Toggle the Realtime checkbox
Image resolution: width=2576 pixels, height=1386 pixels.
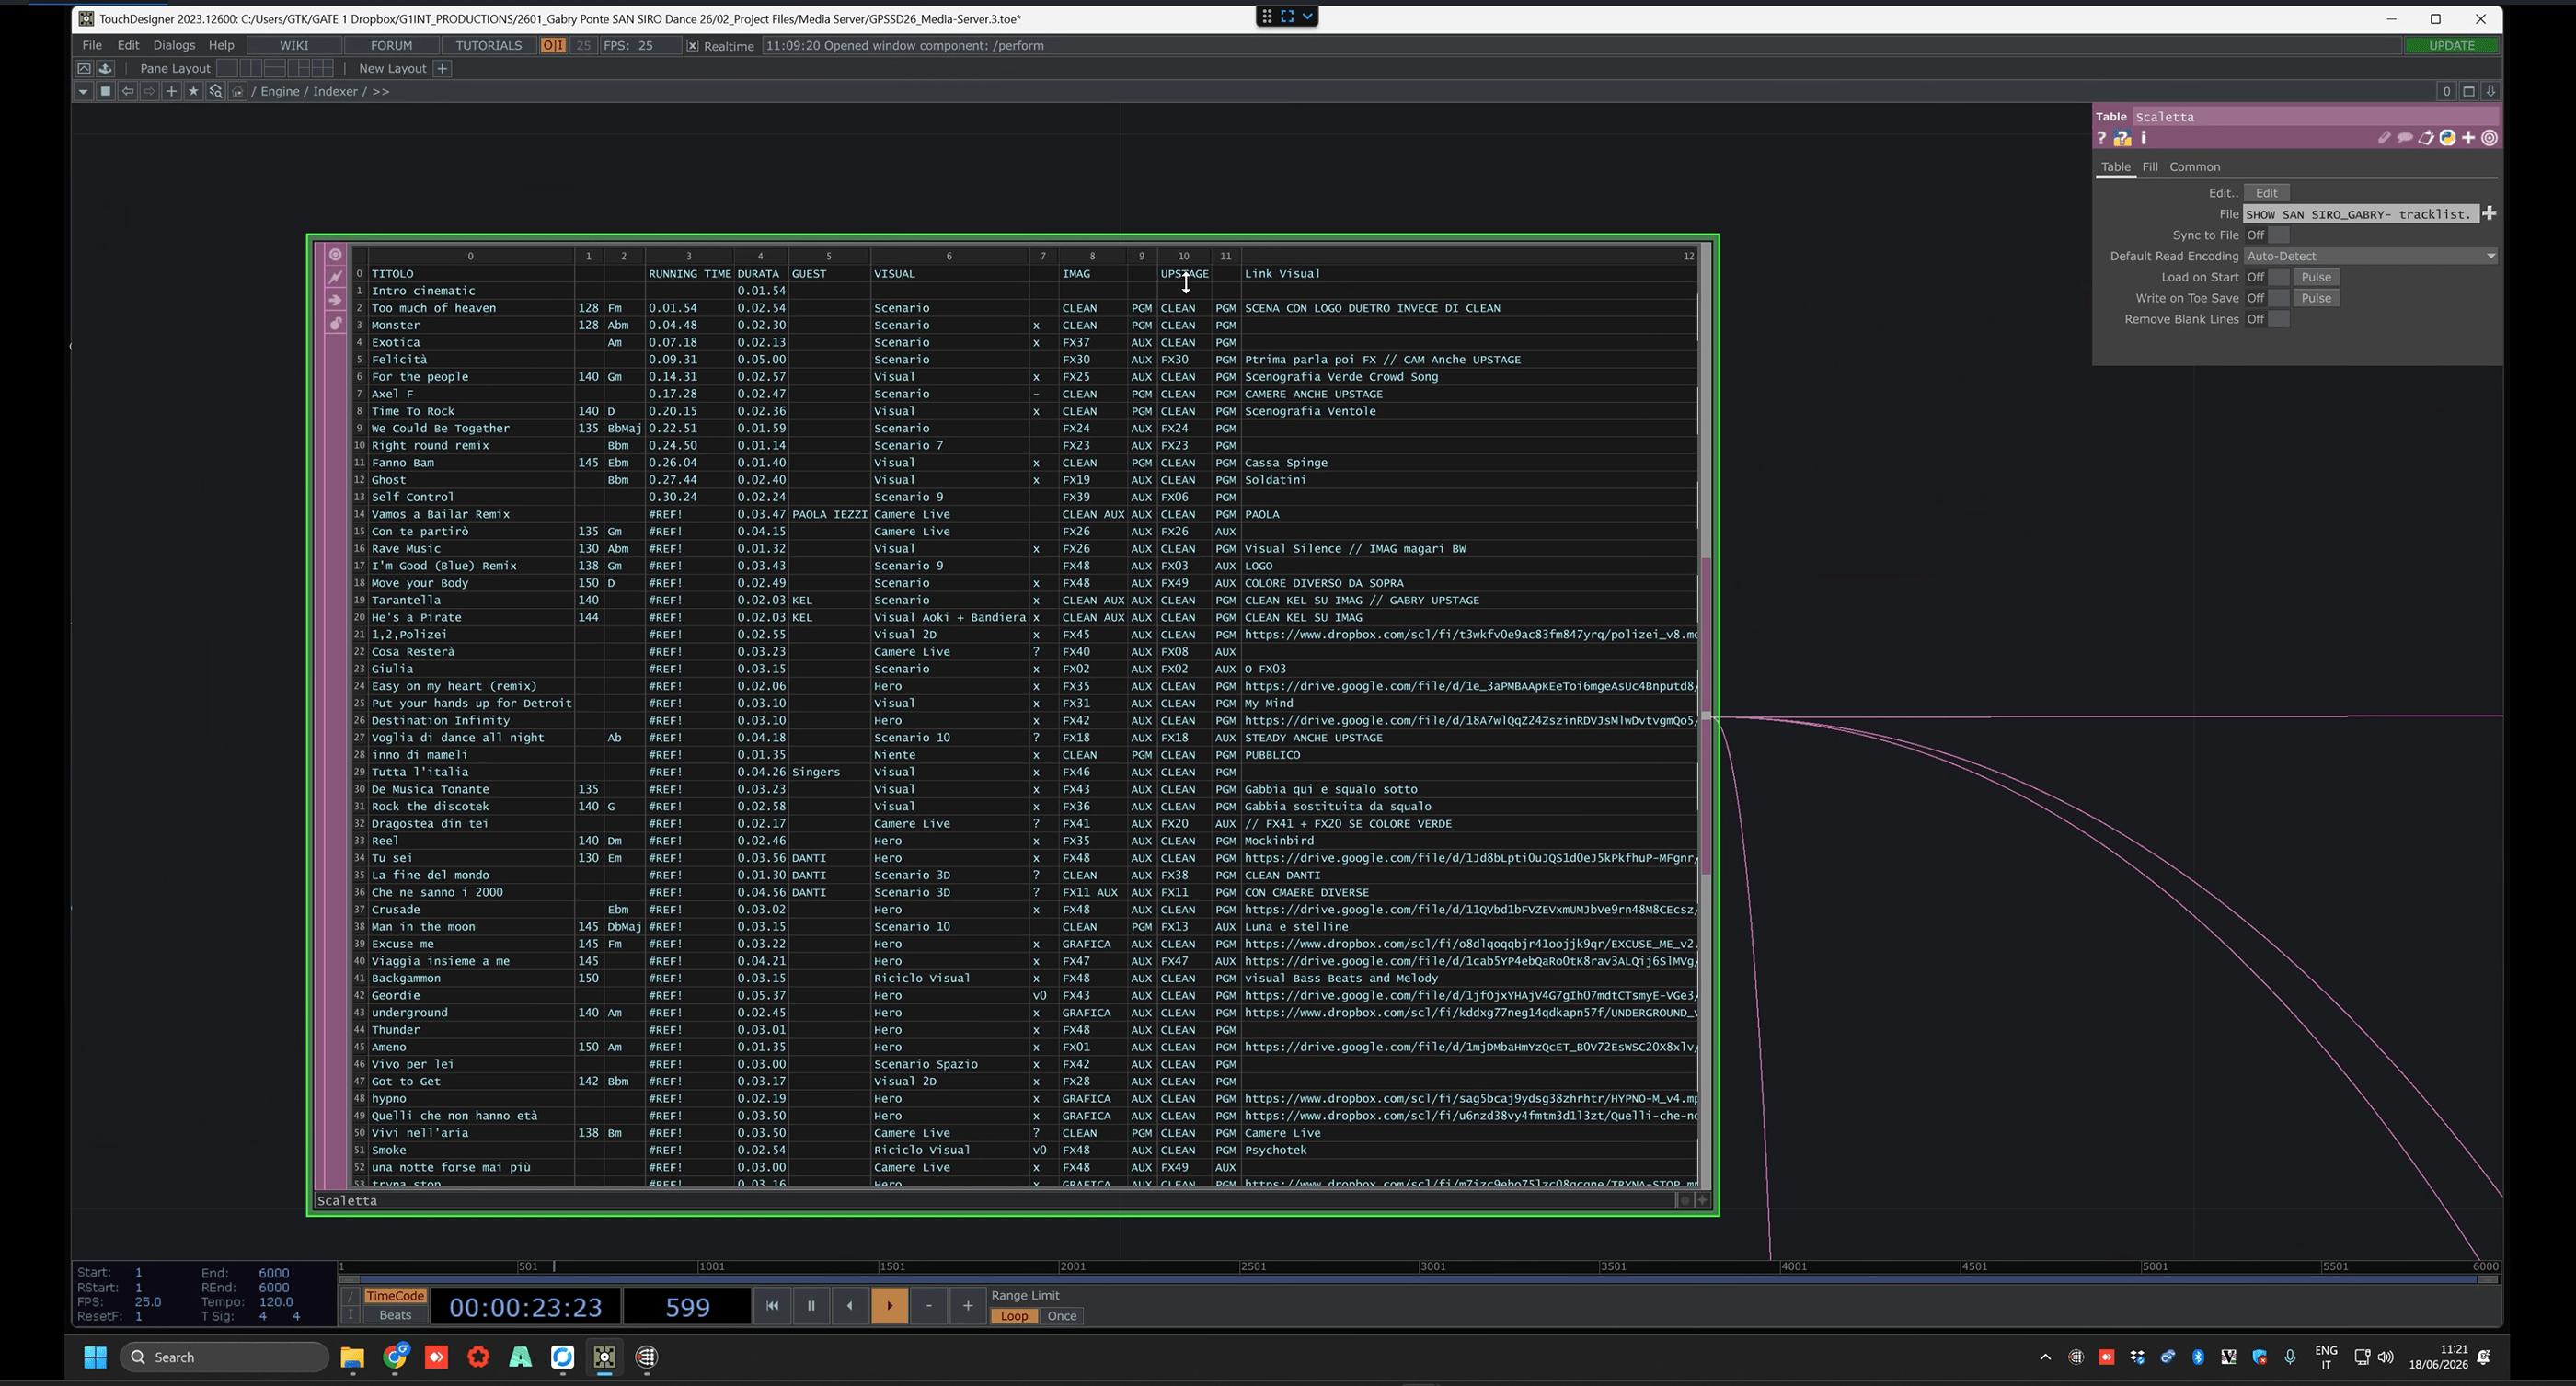tap(692, 46)
